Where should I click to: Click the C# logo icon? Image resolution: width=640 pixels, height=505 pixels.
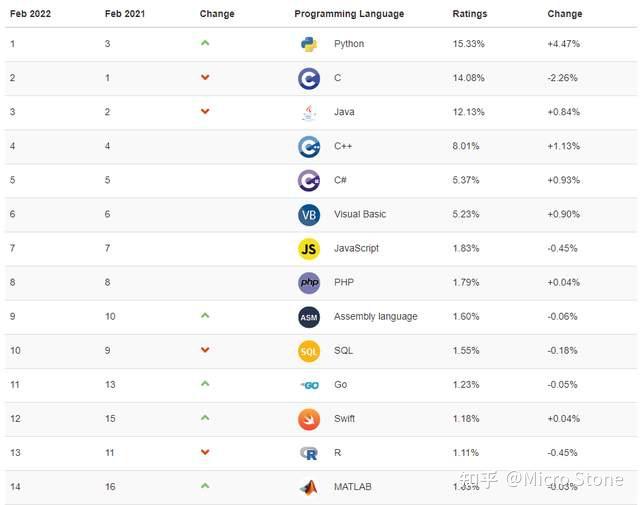coord(309,180)
